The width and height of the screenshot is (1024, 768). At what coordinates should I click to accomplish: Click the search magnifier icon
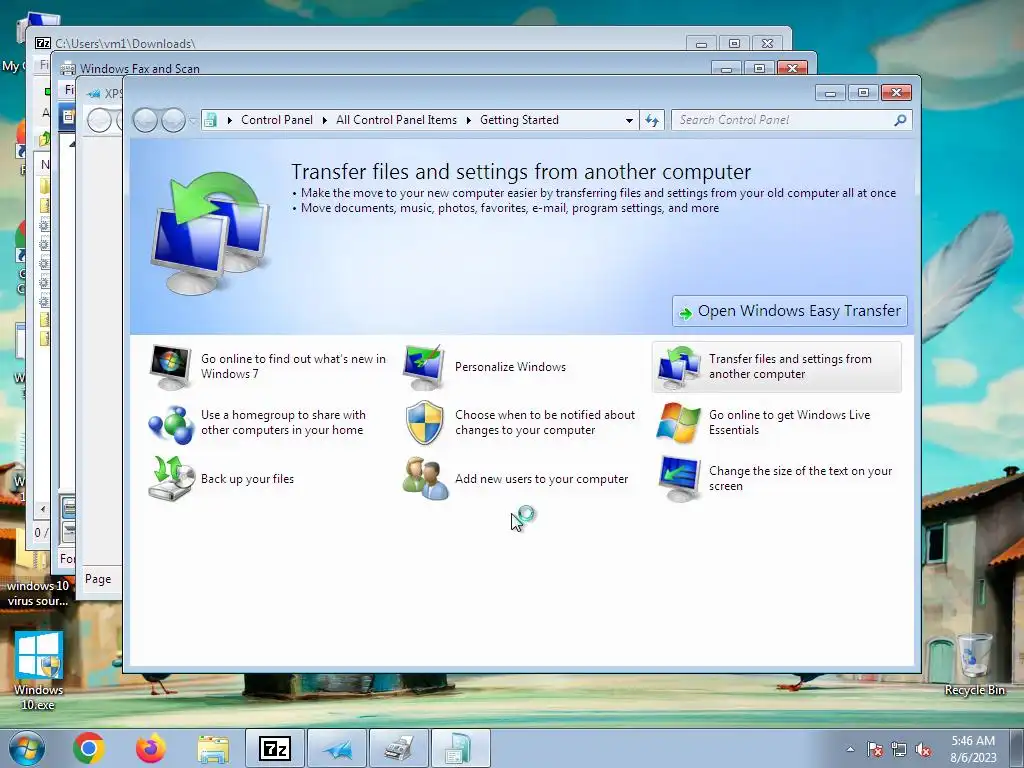(x=900, y=120)
